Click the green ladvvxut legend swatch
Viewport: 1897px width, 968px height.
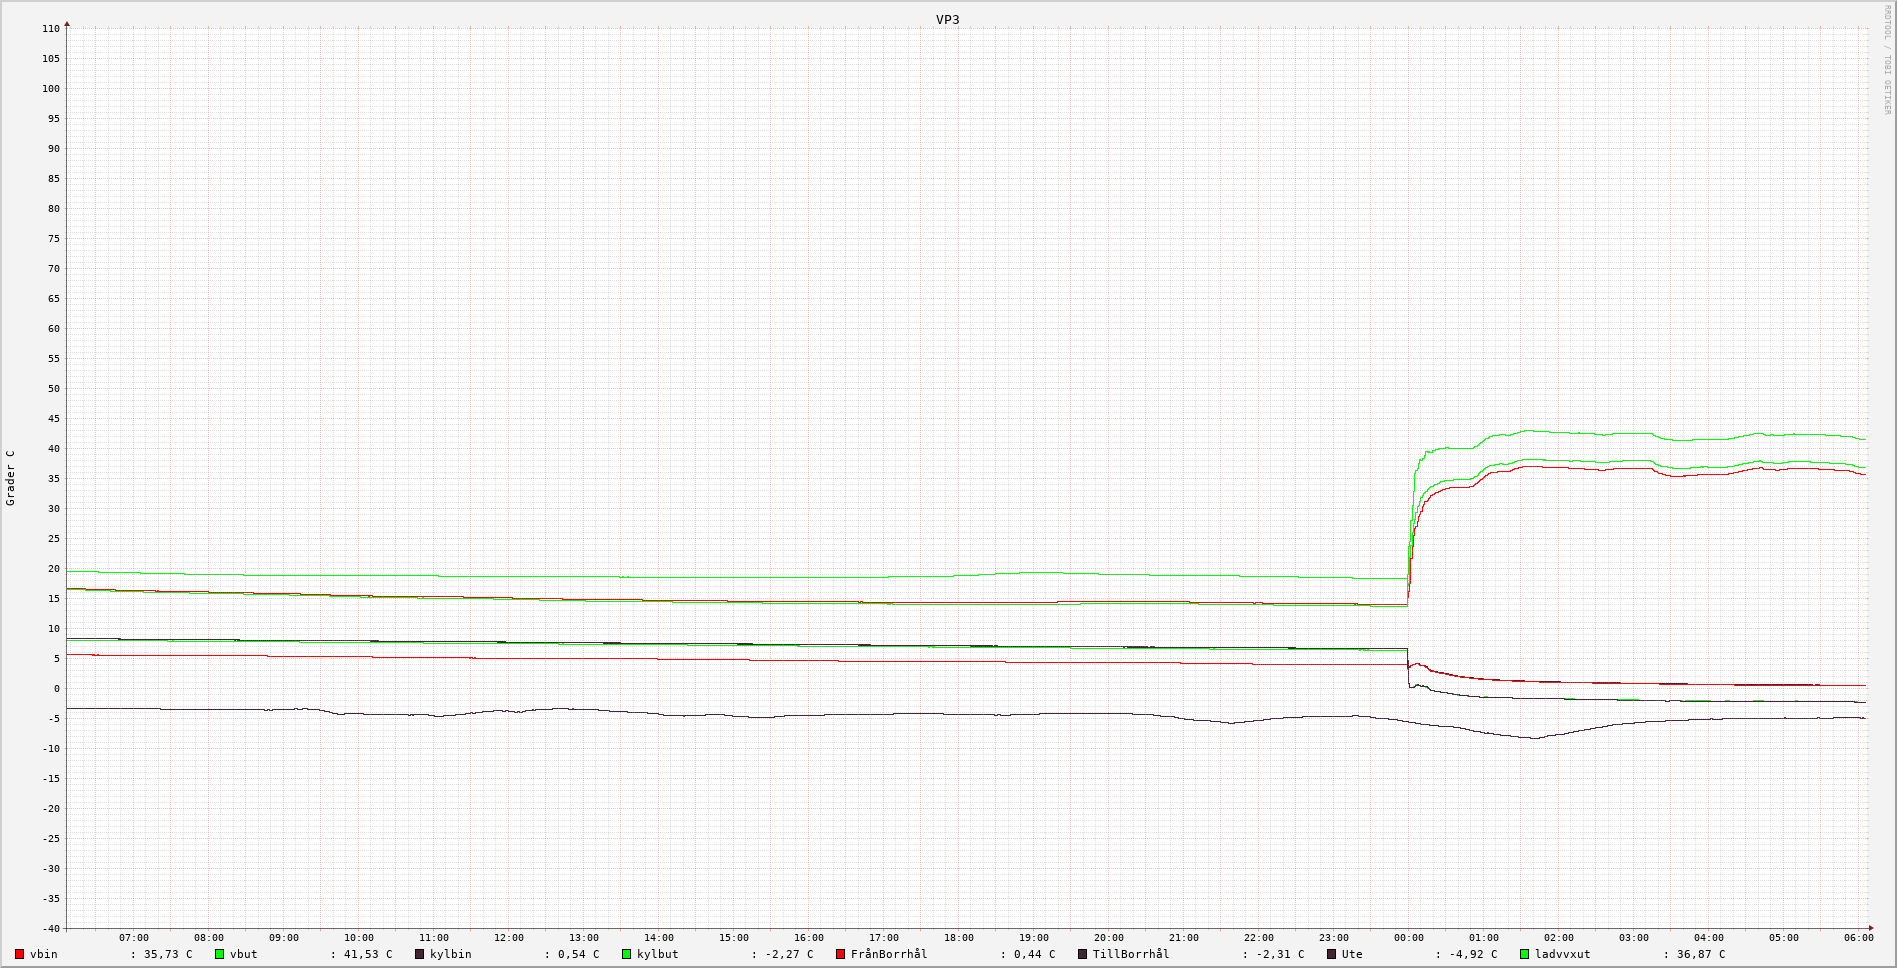pos(1525,954)
